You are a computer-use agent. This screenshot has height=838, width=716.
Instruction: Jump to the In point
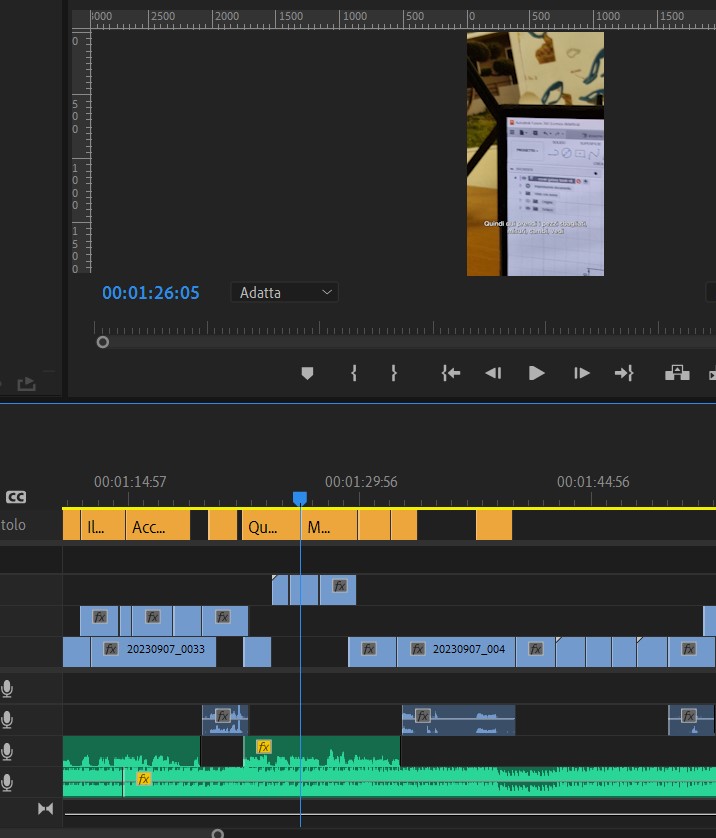tap(451, 373)
